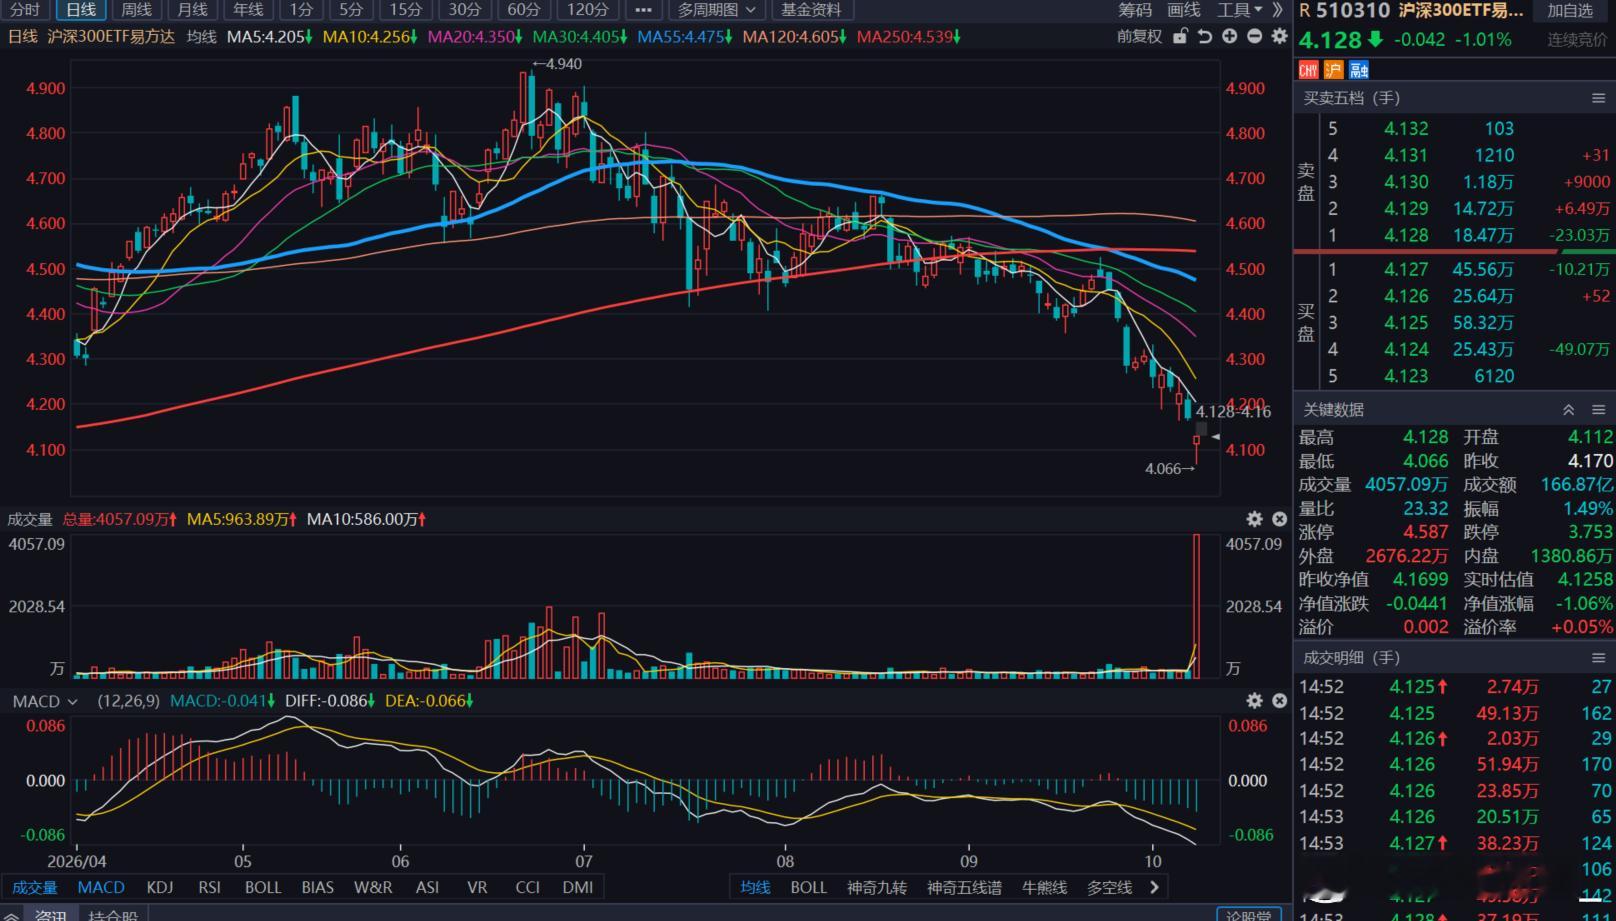This screenshot has width=1616, height=921.
Task: Show more period options (ellipsis button)
Action: [x=643, y=10]
